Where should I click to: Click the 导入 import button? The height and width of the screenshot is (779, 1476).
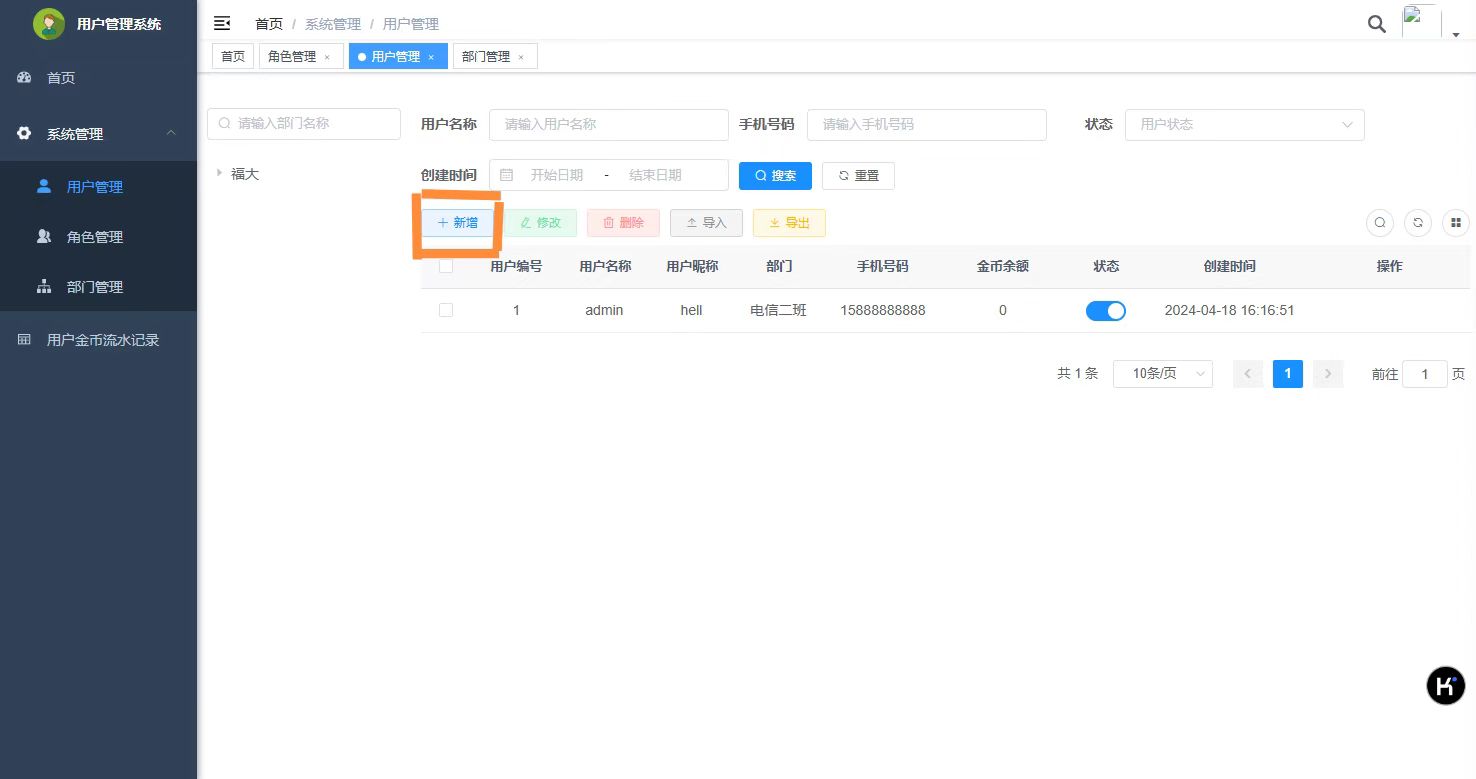pos(706,223)
